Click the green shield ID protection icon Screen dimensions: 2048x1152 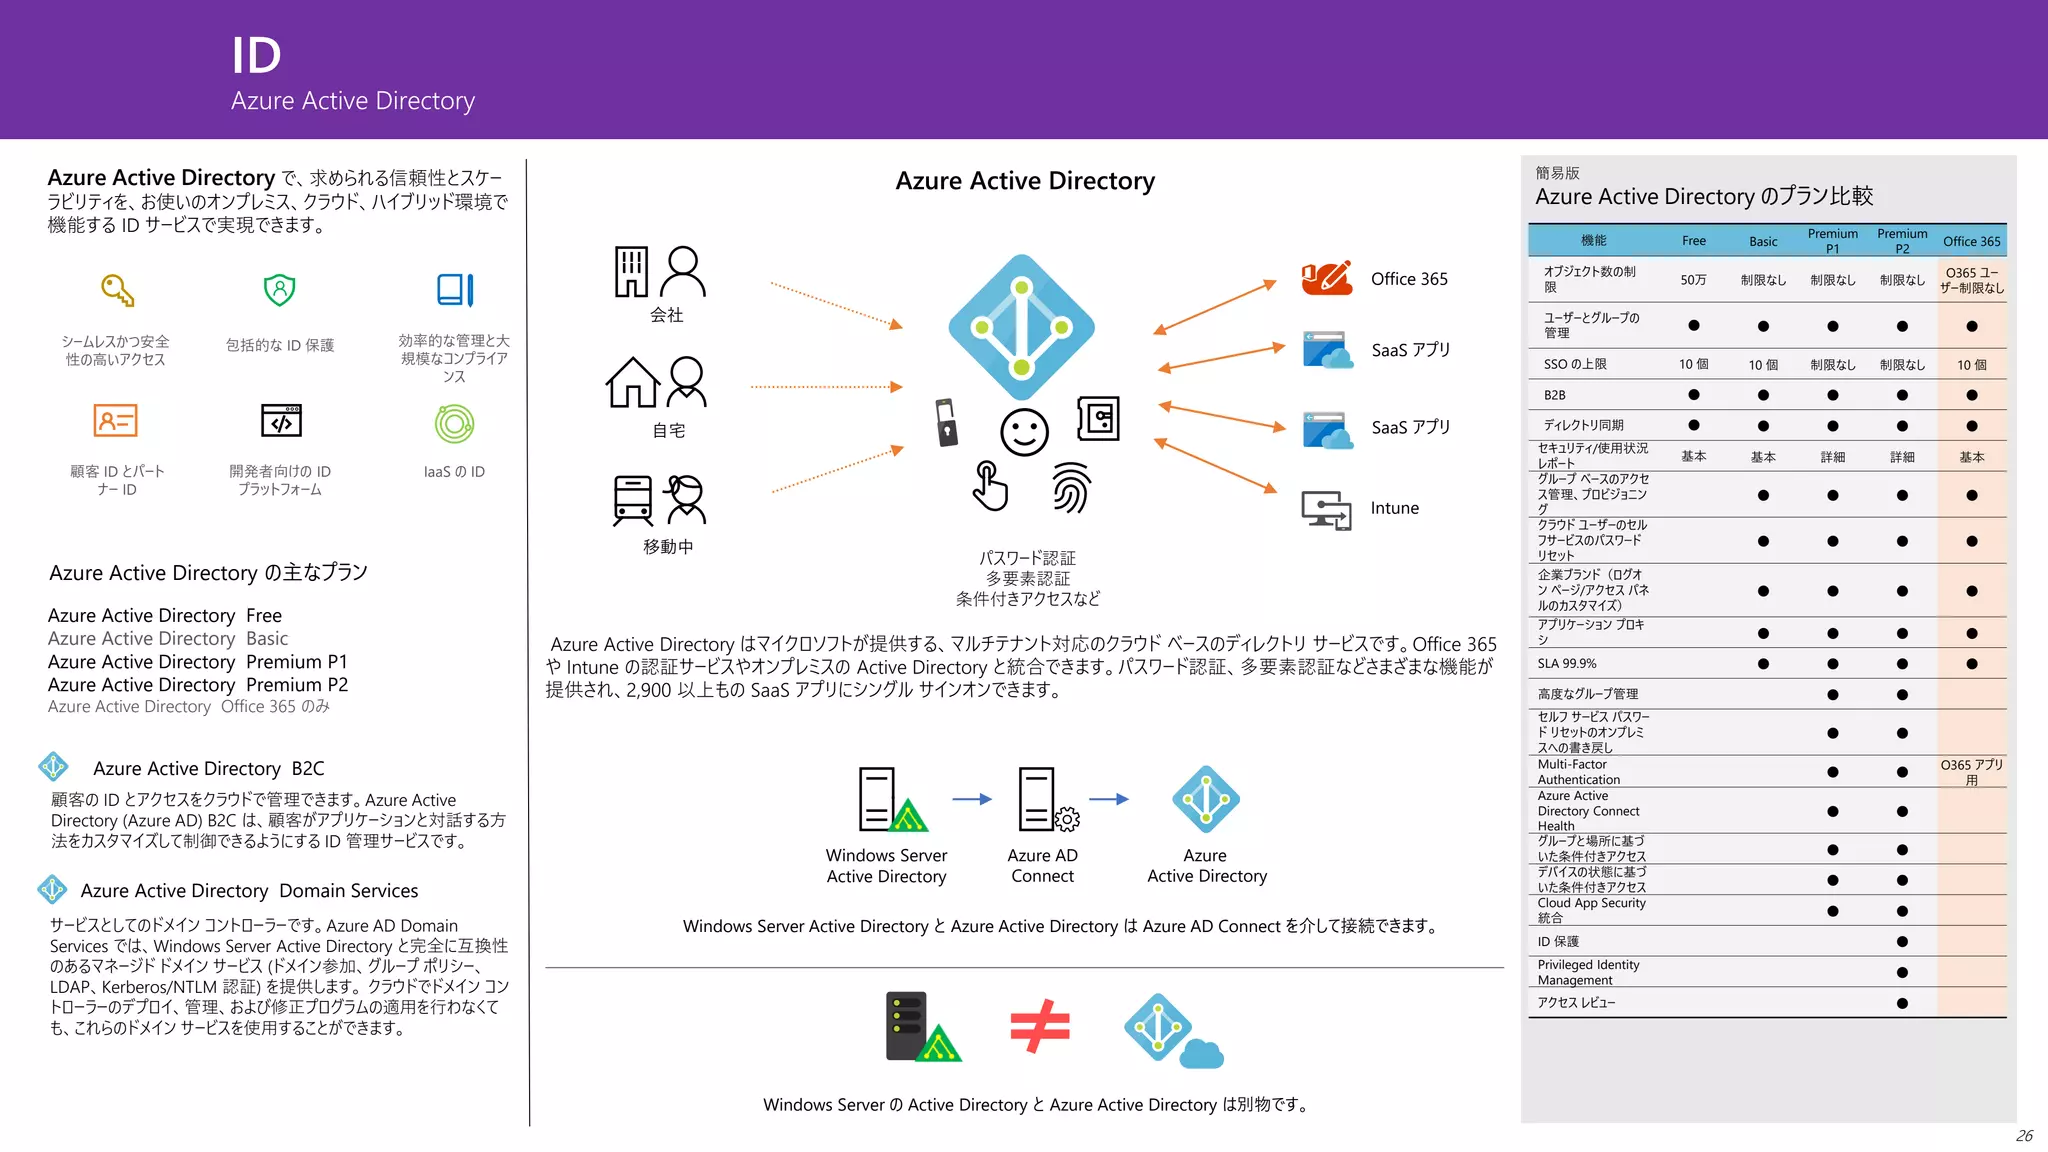[280, 290]
